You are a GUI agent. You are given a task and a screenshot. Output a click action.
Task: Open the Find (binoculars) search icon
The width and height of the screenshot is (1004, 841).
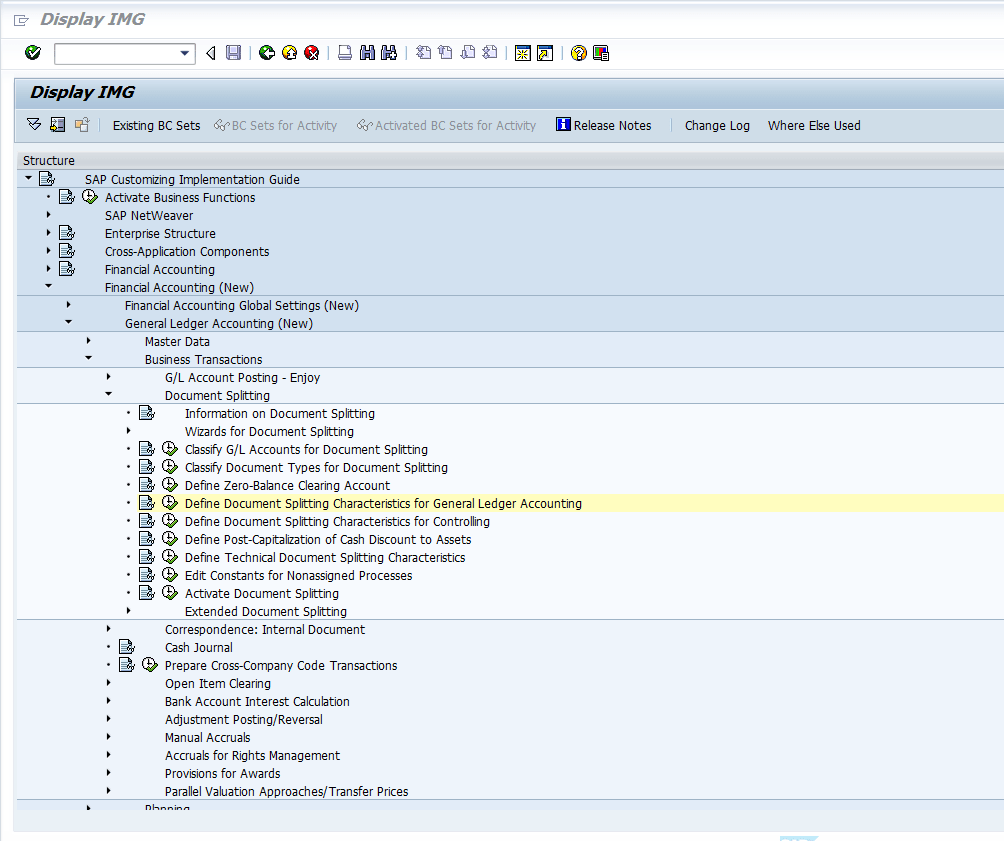tap(366, 52)
